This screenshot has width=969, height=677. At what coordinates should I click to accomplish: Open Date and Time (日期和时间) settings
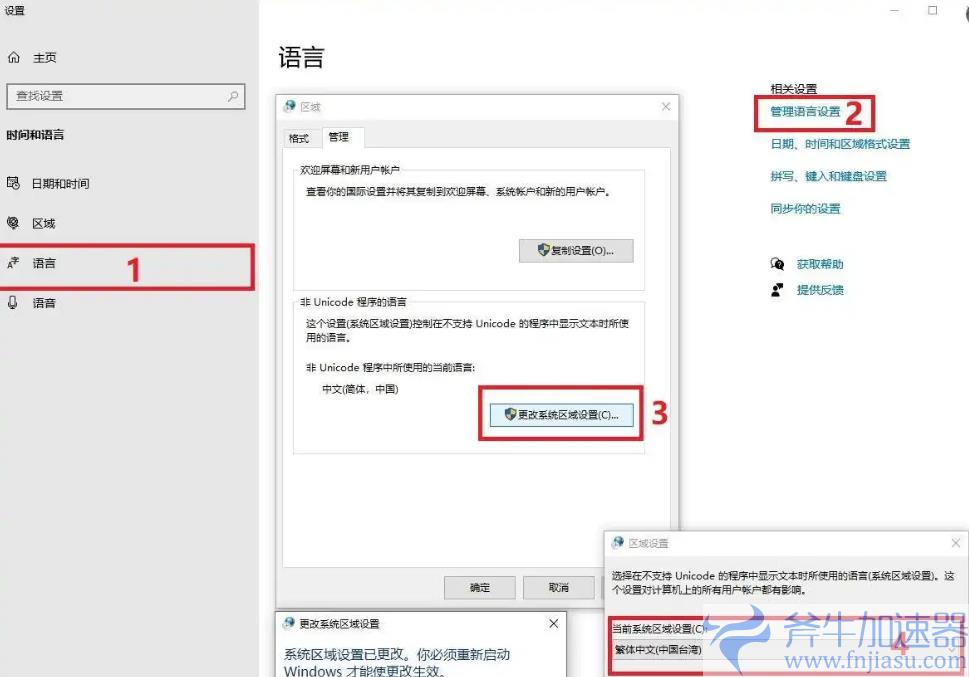(x=60, y=183)
